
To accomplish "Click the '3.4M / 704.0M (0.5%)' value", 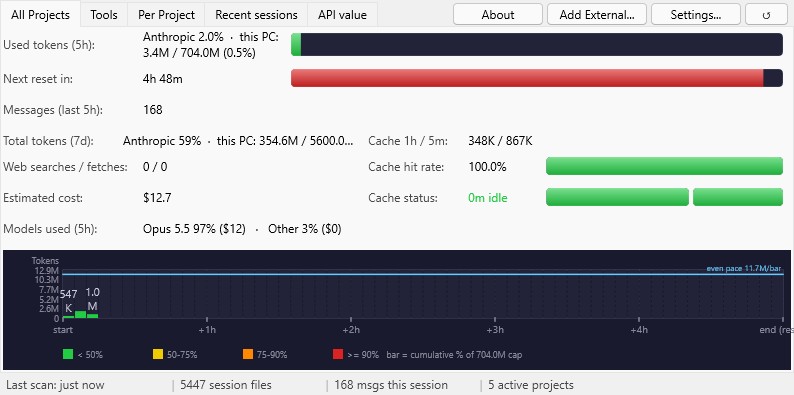I will point(199,53).
